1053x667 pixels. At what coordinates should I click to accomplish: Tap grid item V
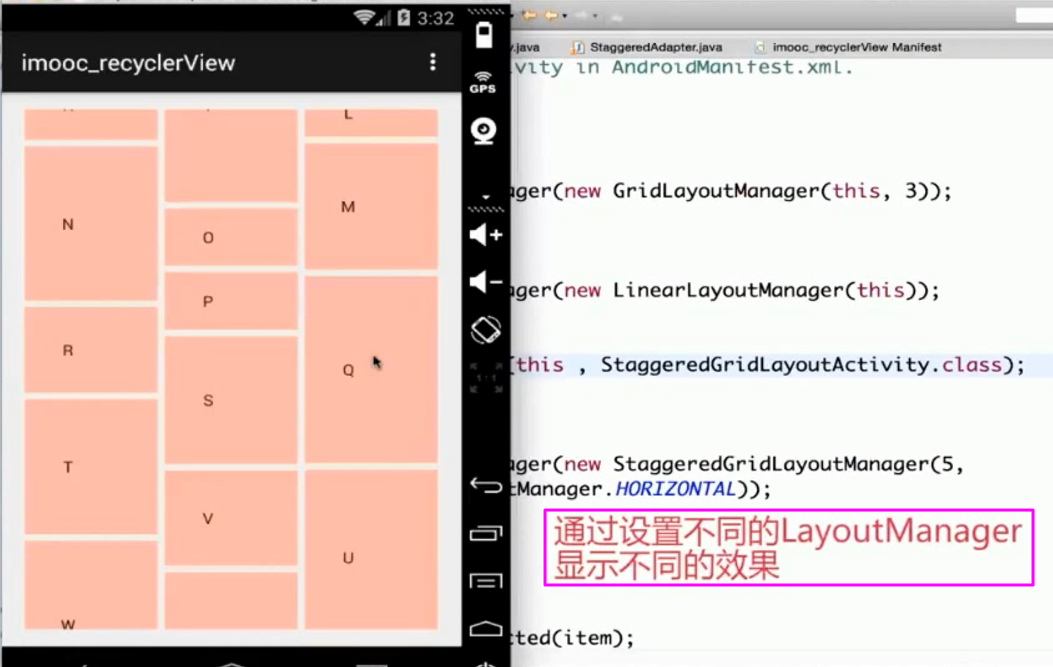(x=231, y=518)
